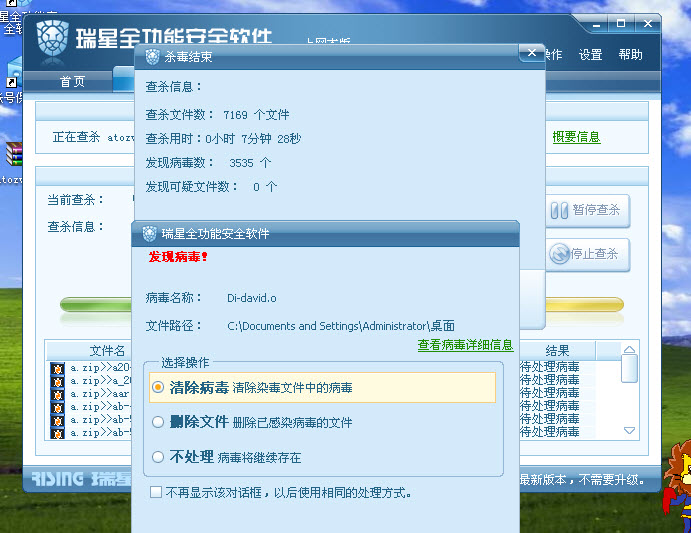The image size is (691, 533).
Task: Maximize the Rising main window
Action: point(621,23)
